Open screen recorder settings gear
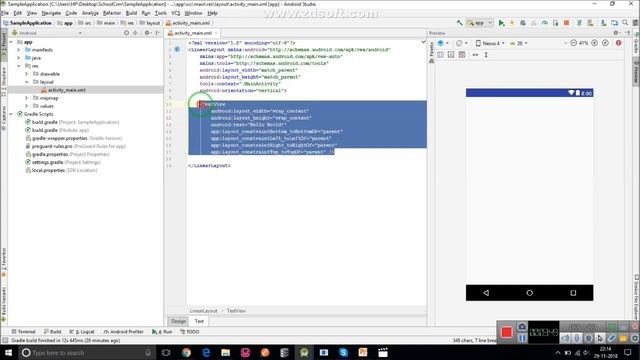Image resolution: width=640 pixels, height=360 pixels. click(635, 338)
